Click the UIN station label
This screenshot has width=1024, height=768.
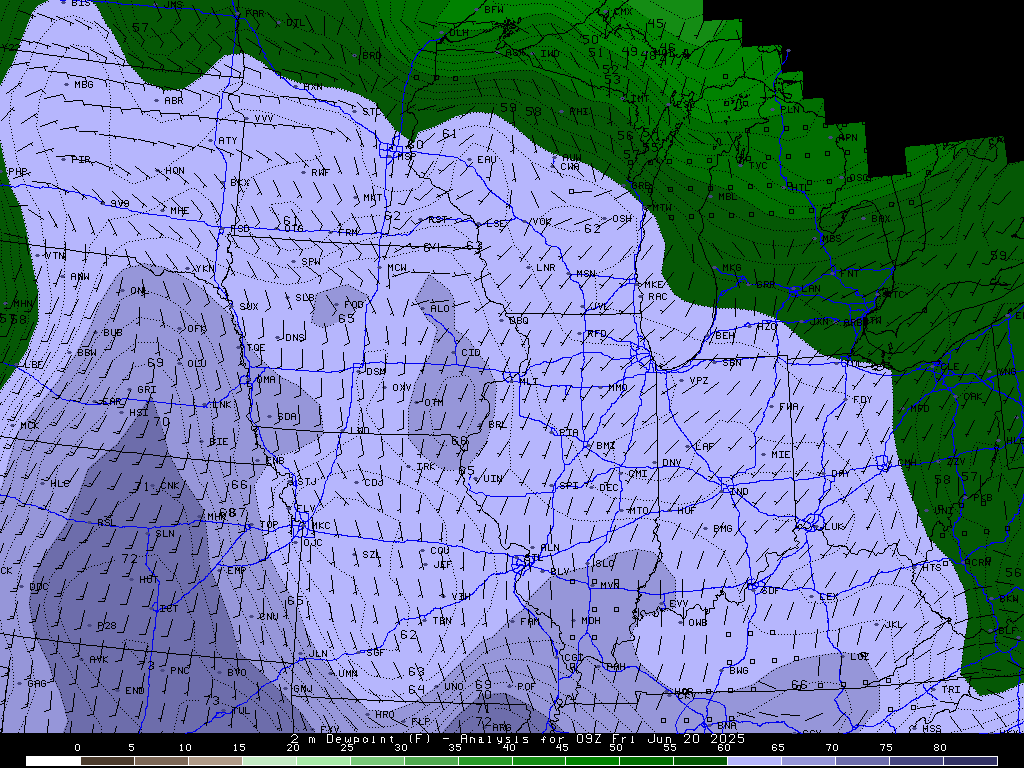point(493,479)
